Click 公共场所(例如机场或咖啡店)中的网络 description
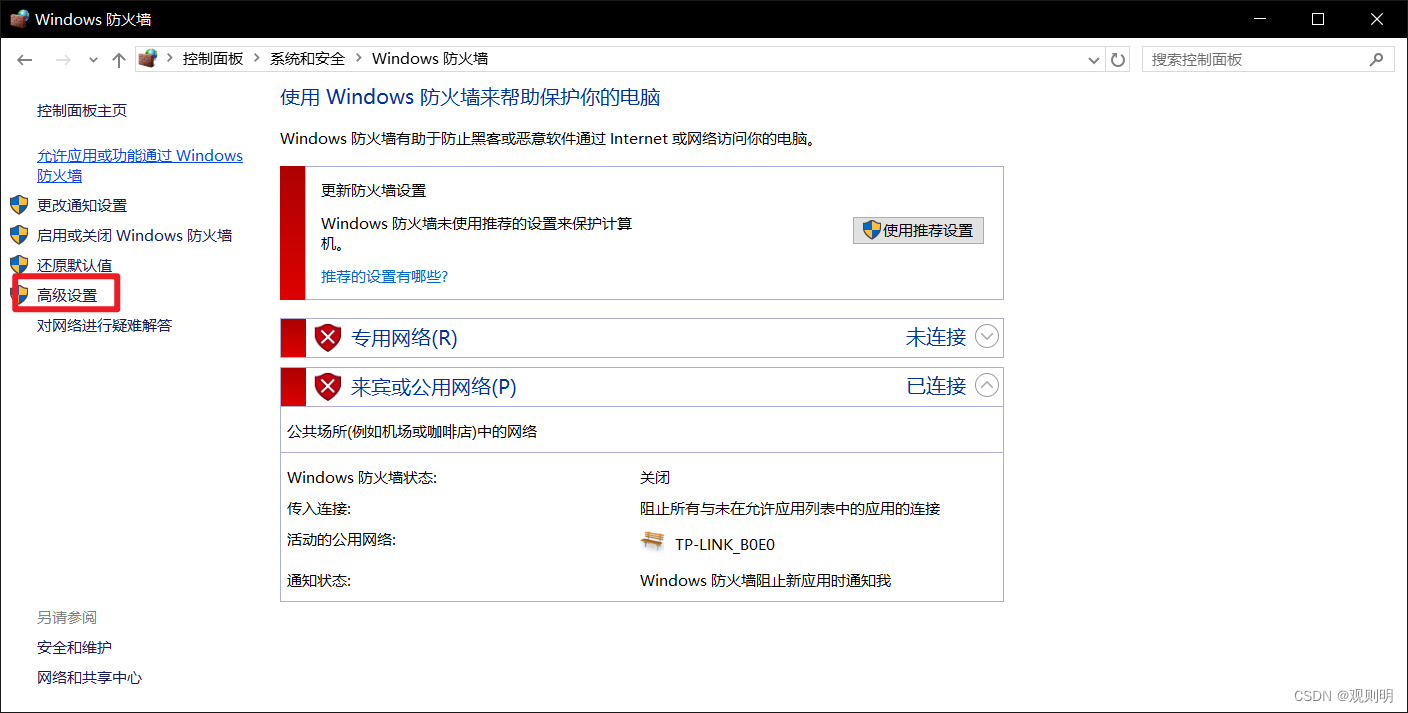The image size is (1408, 713). 412,431
